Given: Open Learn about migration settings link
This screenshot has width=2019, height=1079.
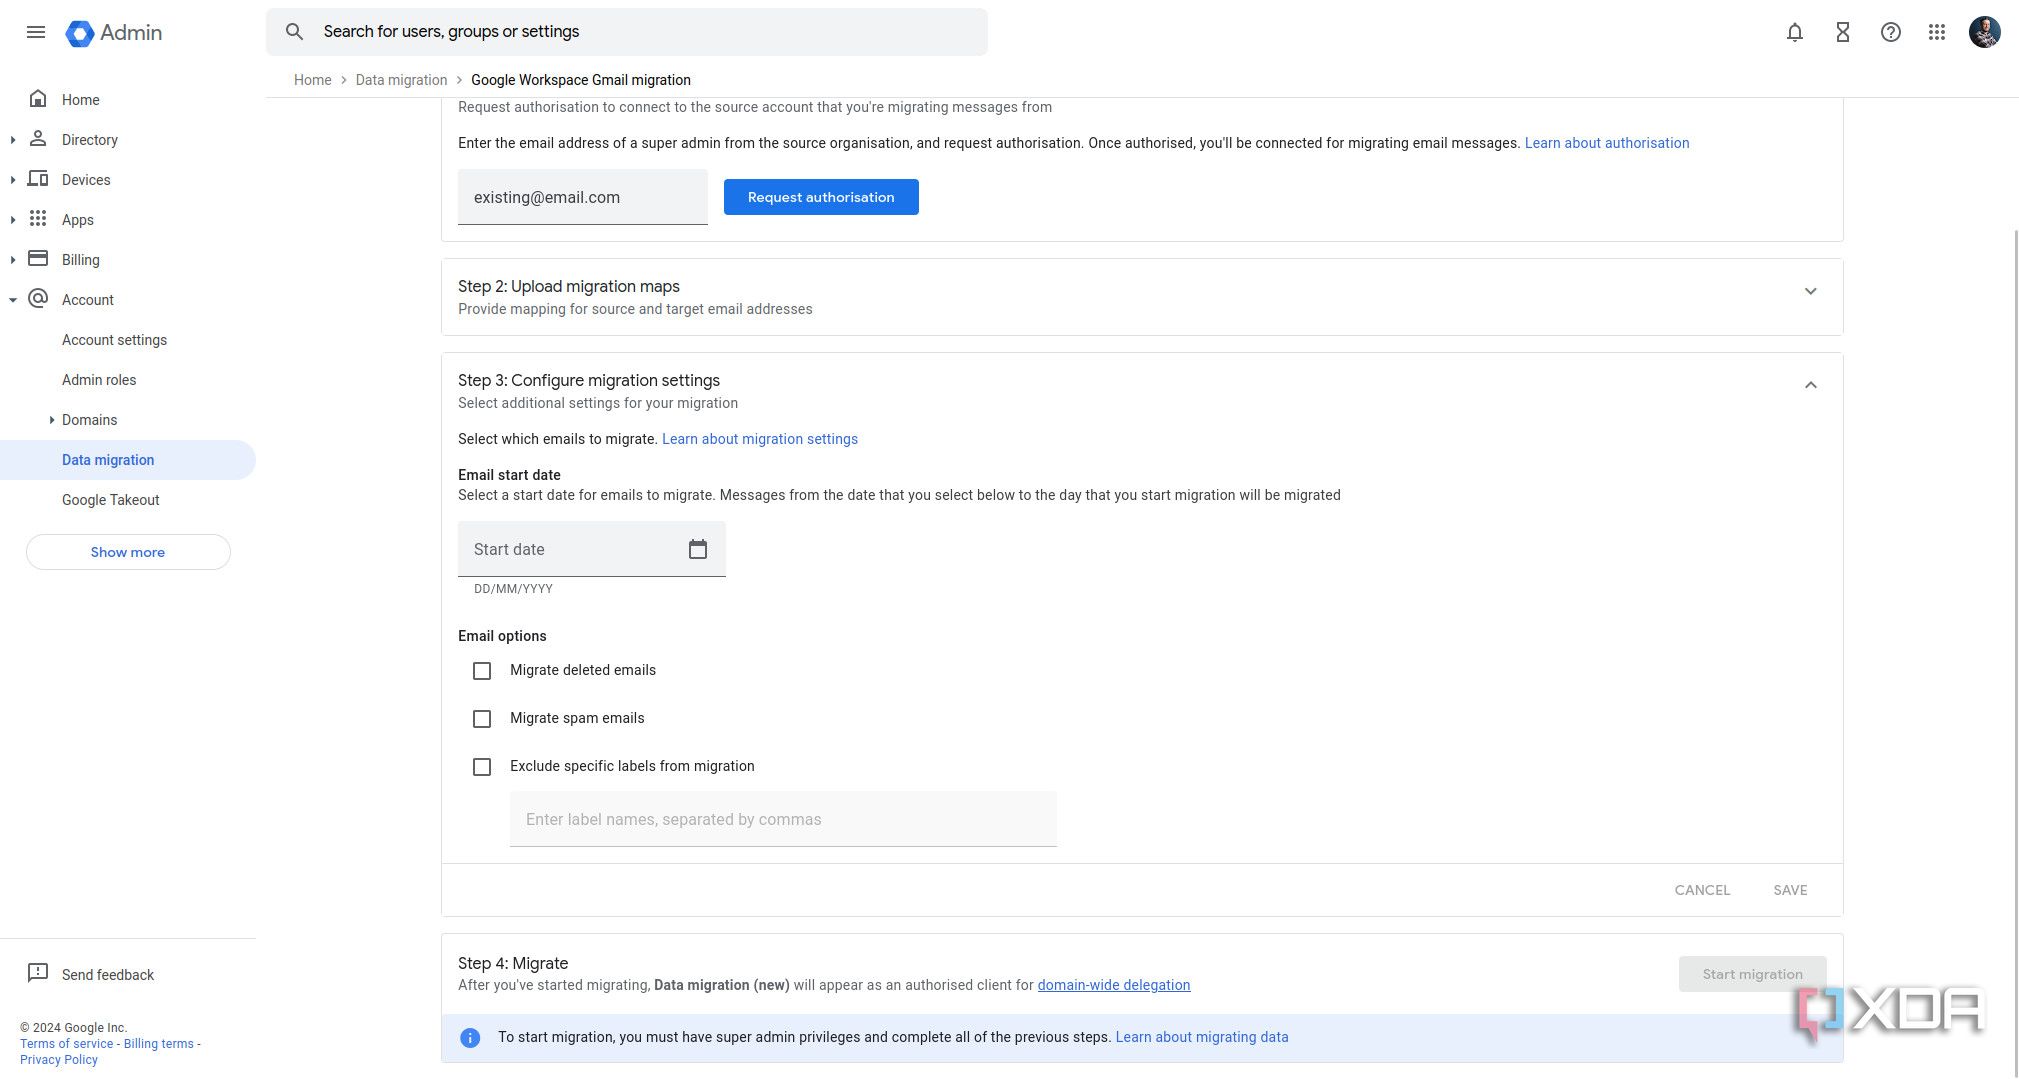Looking at the screenshot, I should (x=759, y=439).
